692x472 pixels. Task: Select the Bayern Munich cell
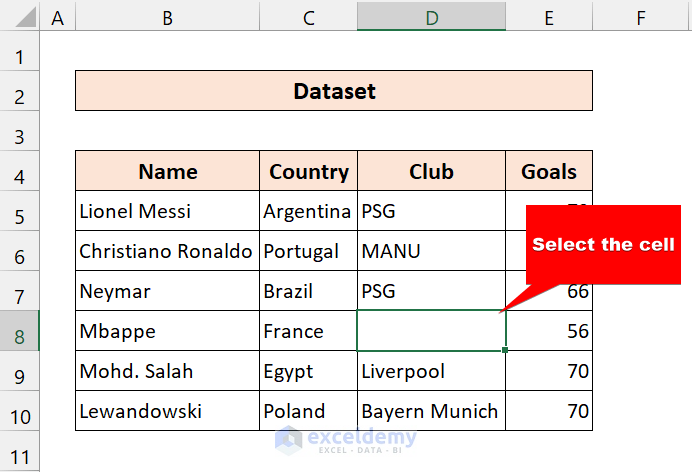tap(431, 411)
